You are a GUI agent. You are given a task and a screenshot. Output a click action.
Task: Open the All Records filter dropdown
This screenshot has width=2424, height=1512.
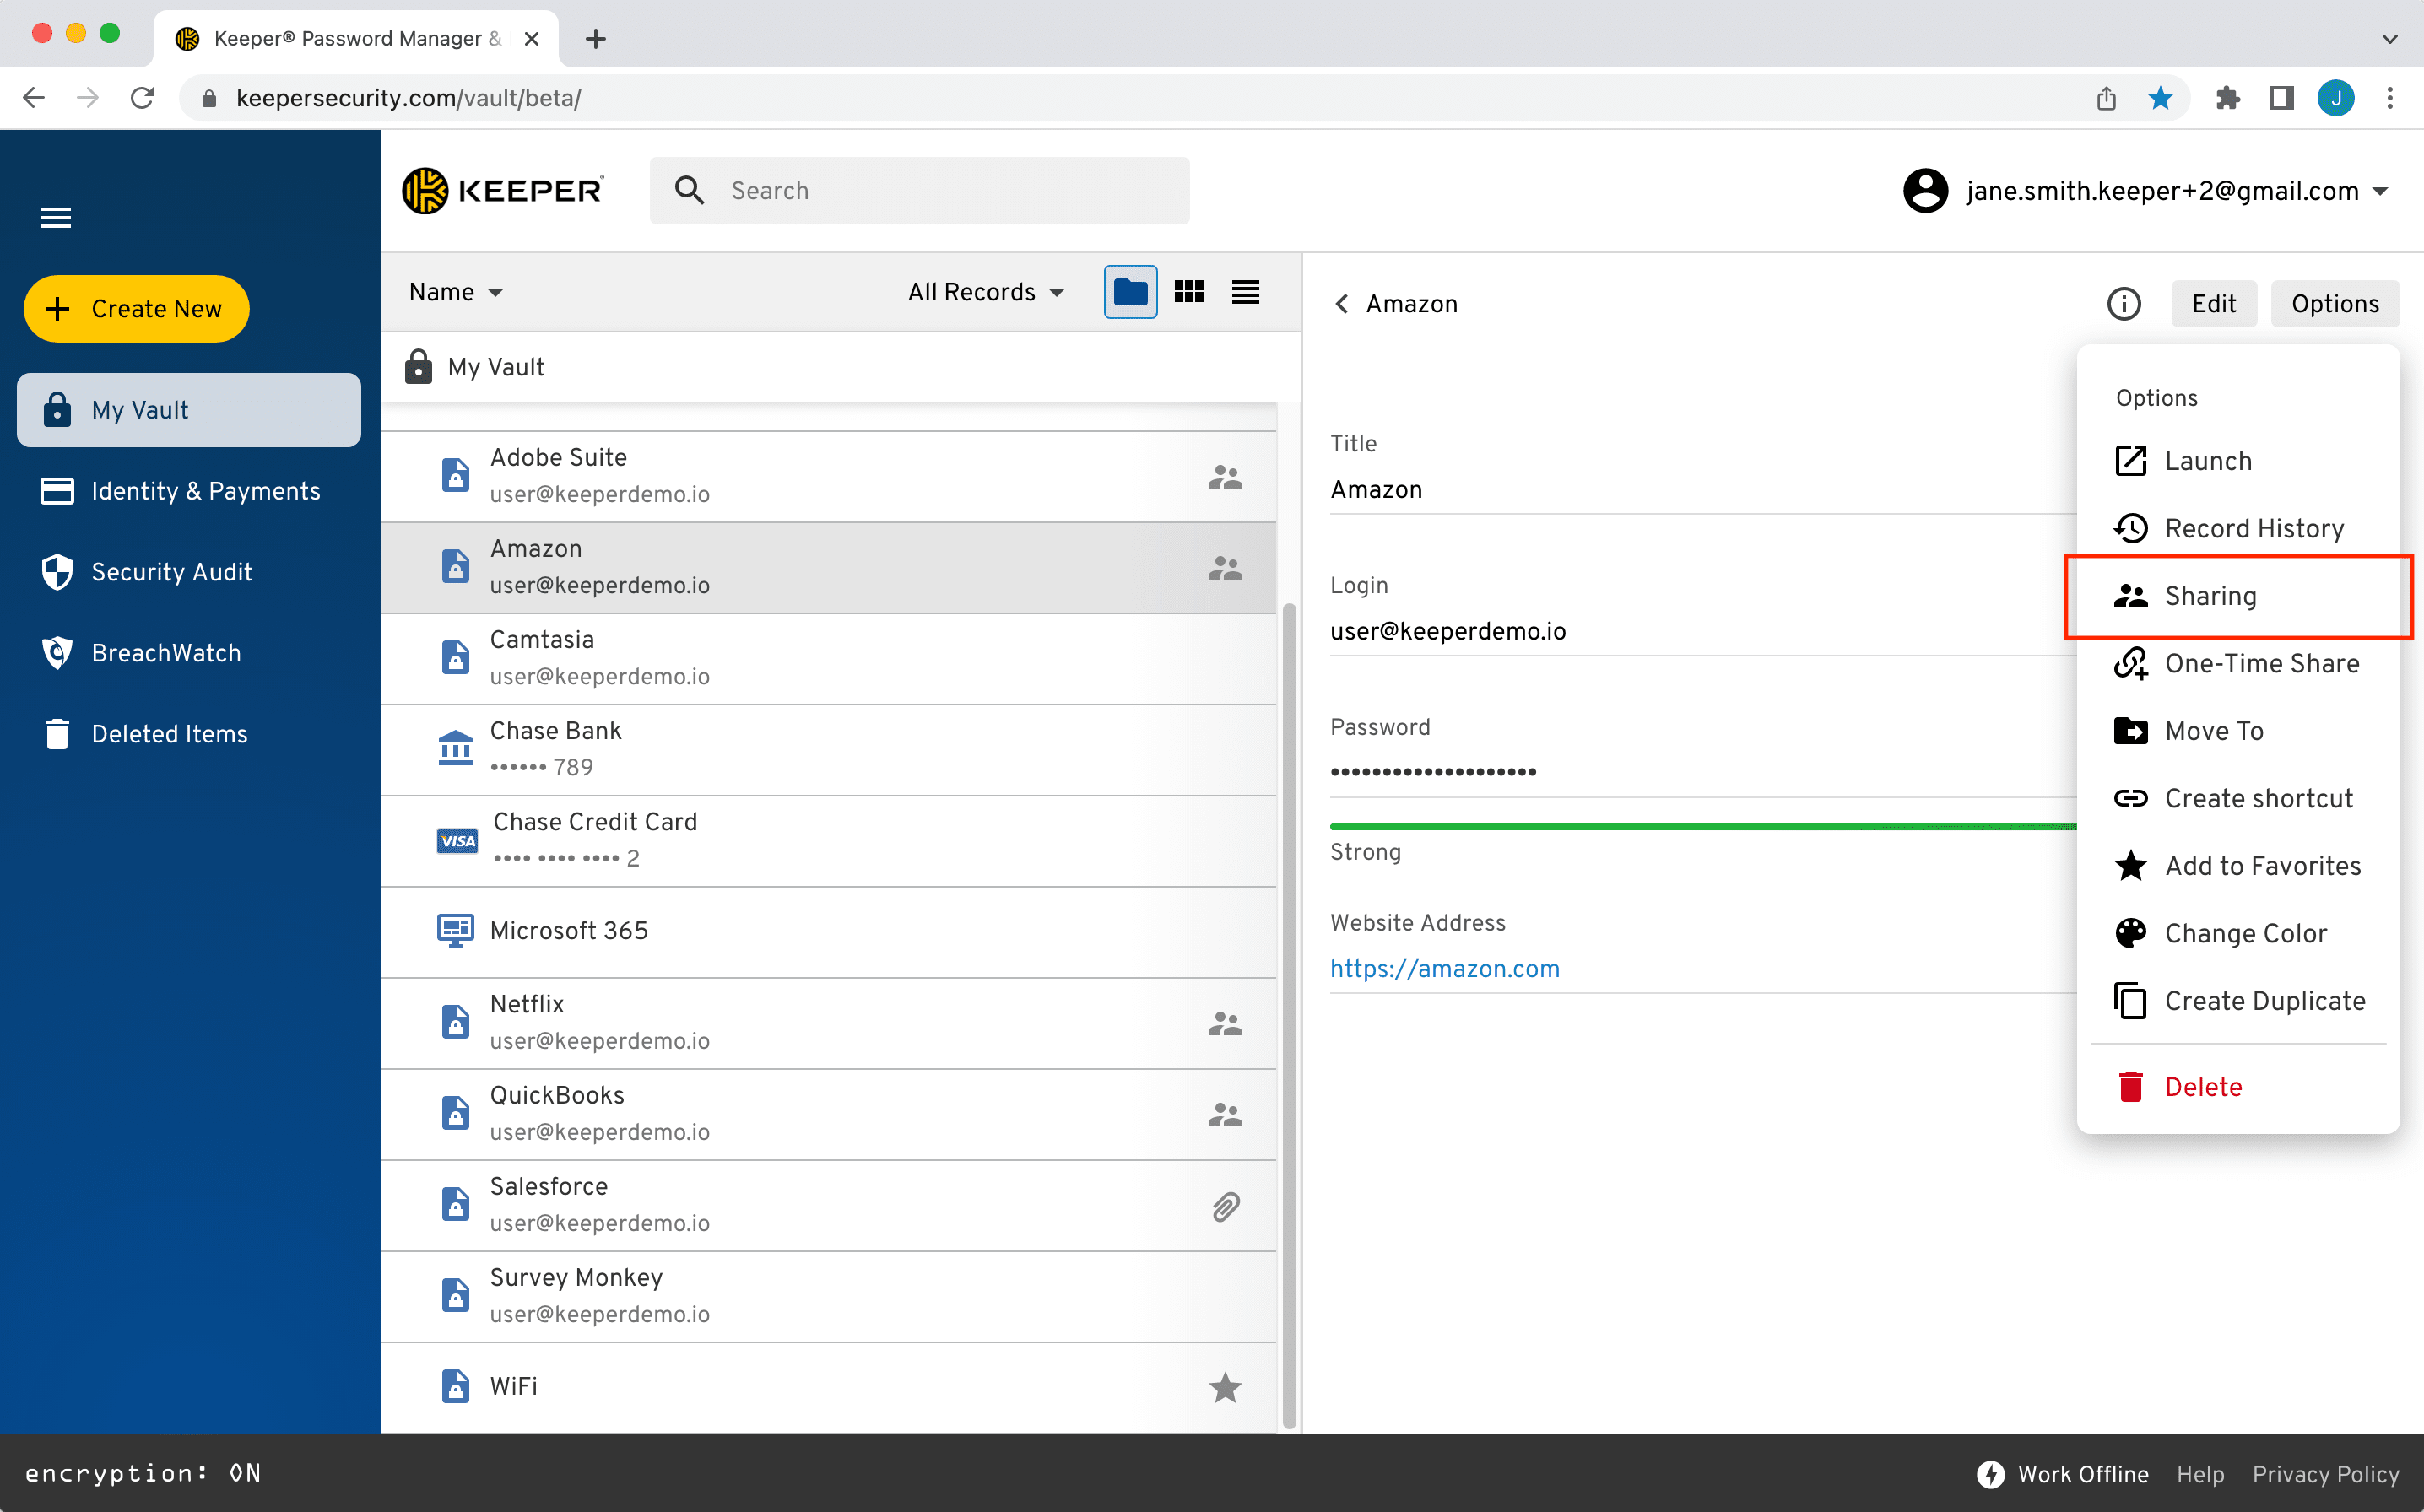point(986,292)
